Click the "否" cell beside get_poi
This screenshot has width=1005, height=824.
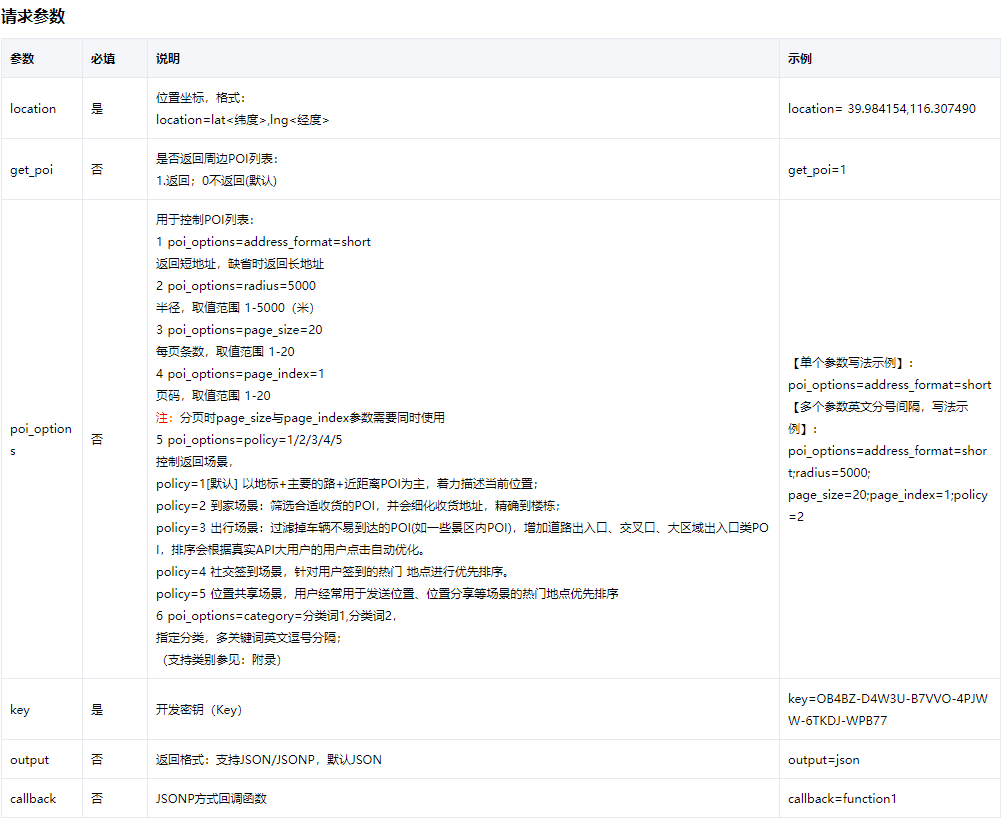95,169
